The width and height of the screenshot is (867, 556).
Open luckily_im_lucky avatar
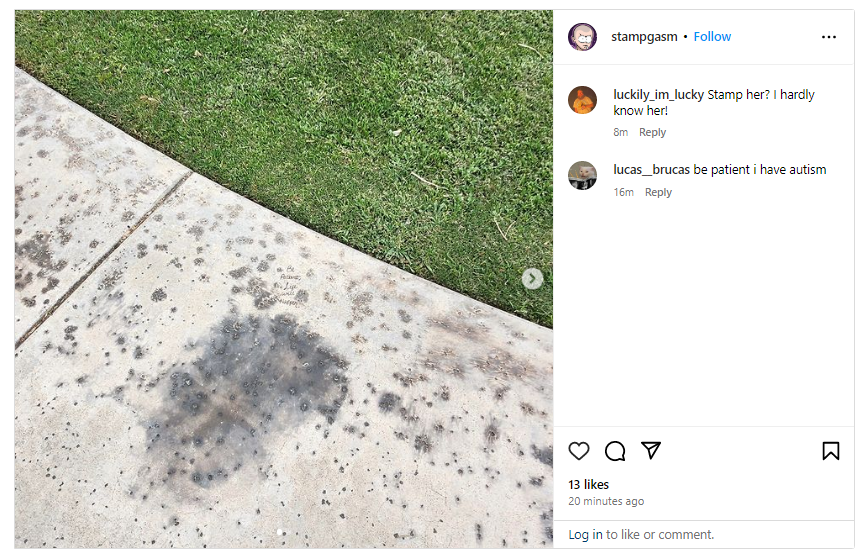tap(582, 100)
